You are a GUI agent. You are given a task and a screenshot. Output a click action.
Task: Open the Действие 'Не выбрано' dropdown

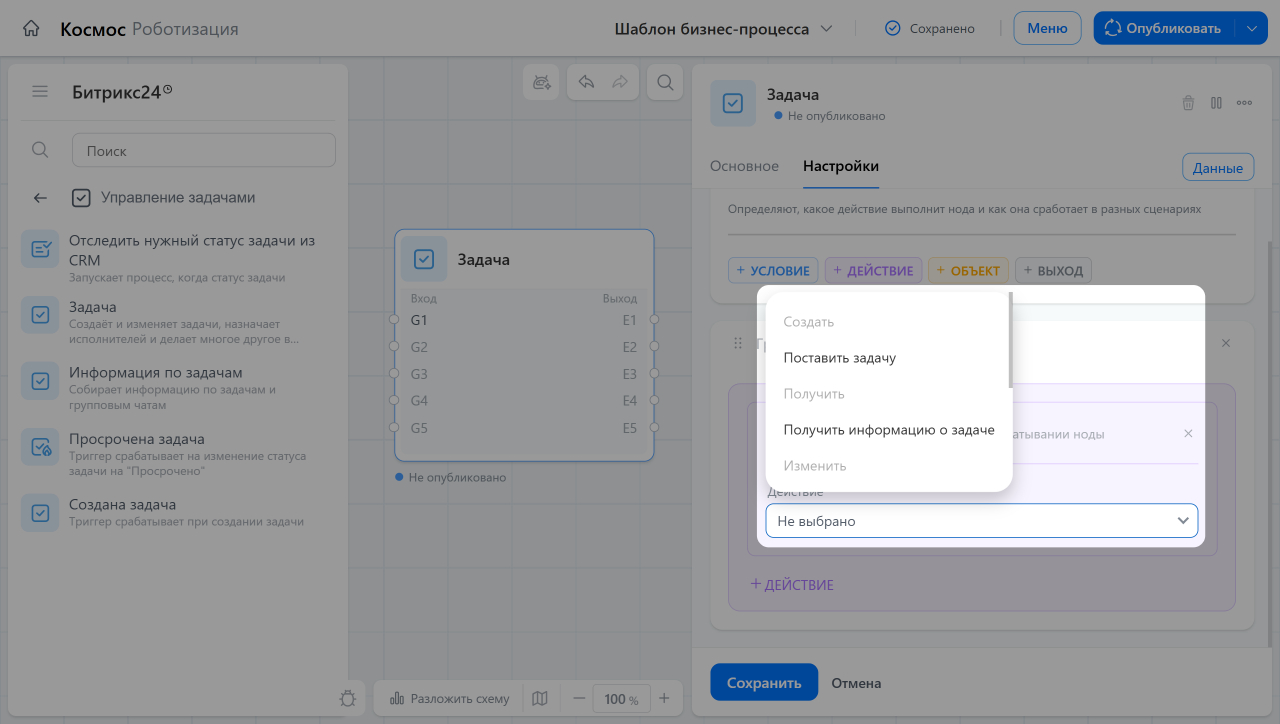(982, 521)
